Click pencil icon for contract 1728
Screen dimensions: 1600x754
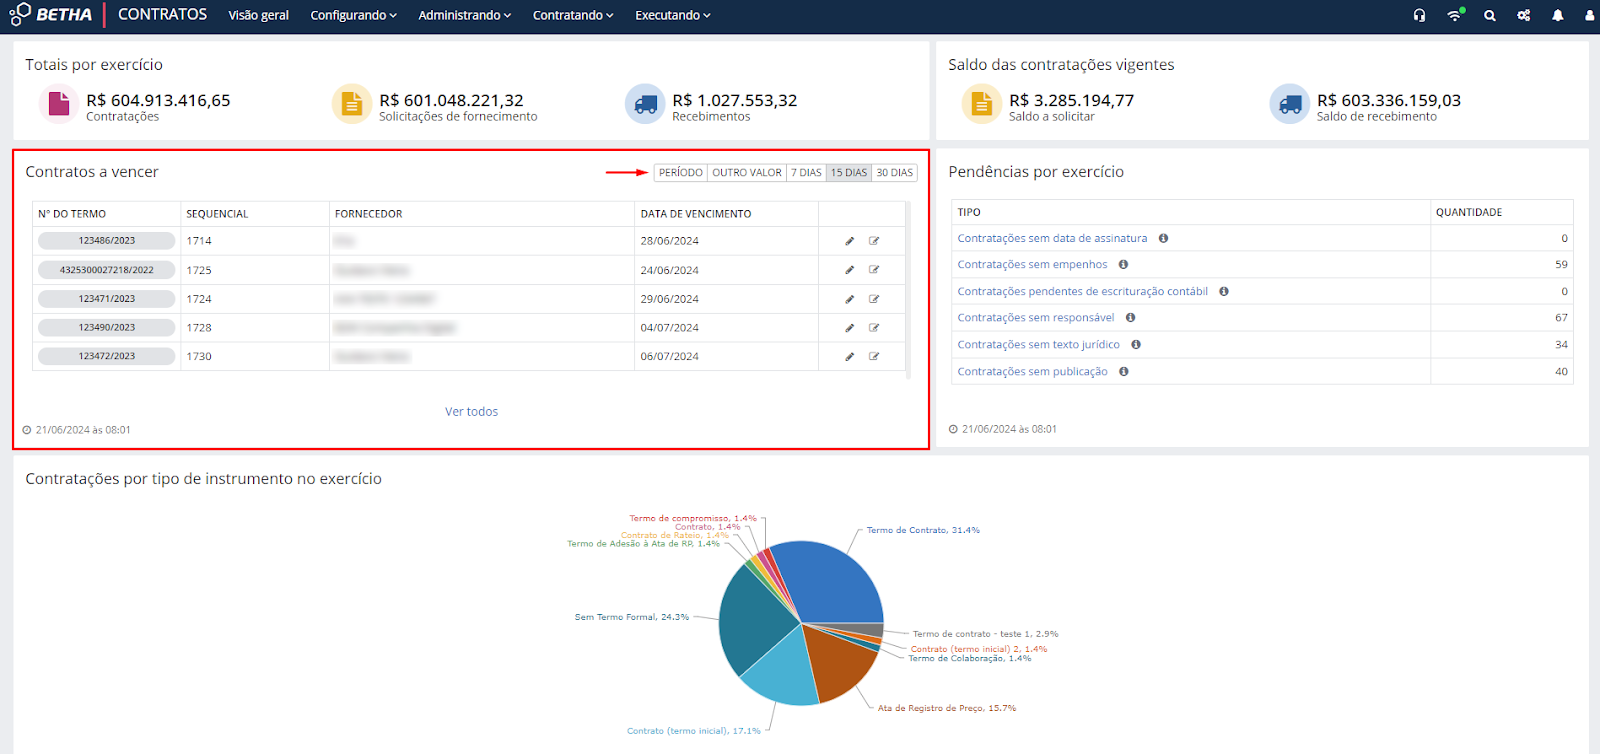coord(849,328)
